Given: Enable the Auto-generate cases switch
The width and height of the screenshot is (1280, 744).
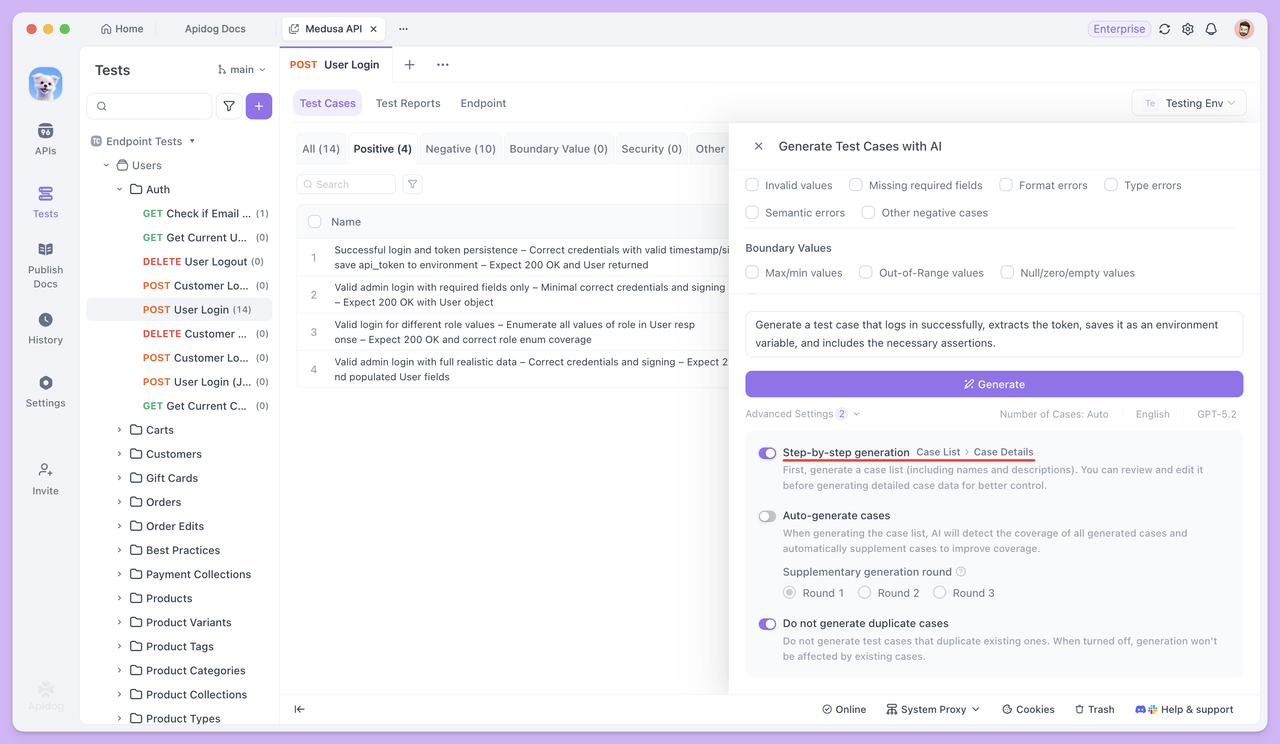Looking at the screenshot, I should coord(767,516).
